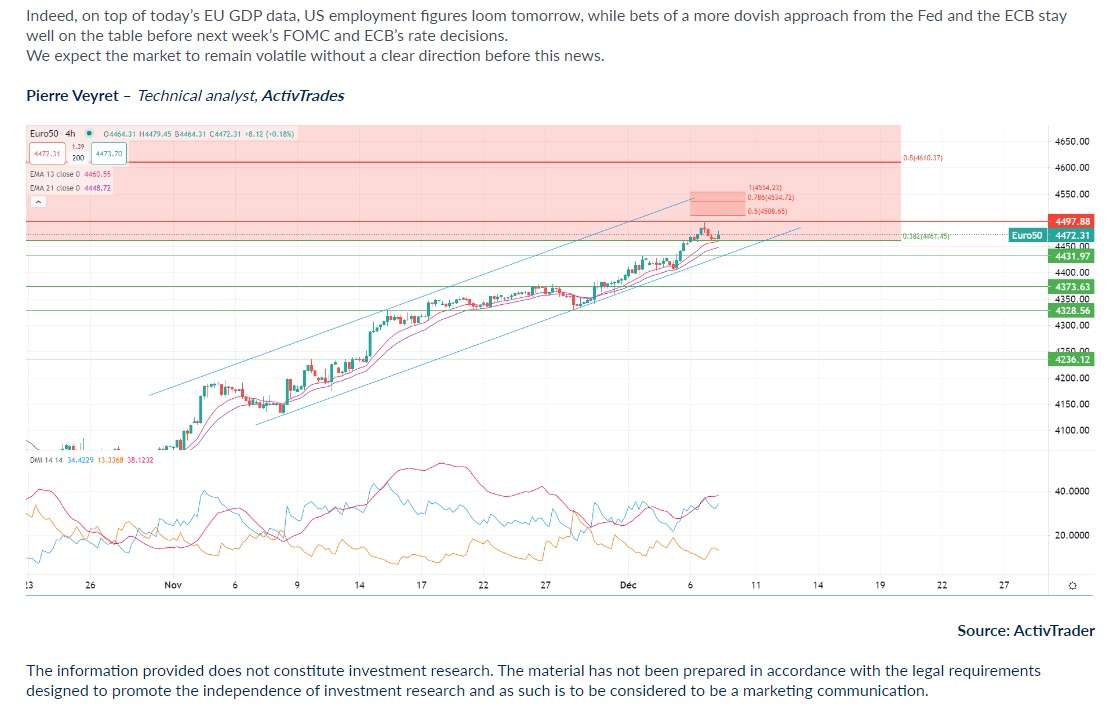The image size is (1120, 708).
Task: Click the green 4431.97 level label
Action: [1071, 256]
